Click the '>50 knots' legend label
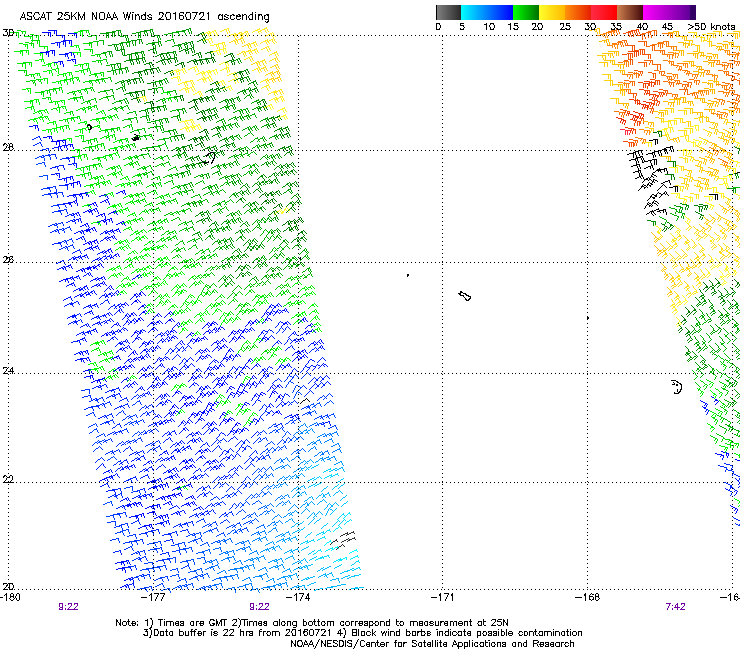 click(711, 26)
